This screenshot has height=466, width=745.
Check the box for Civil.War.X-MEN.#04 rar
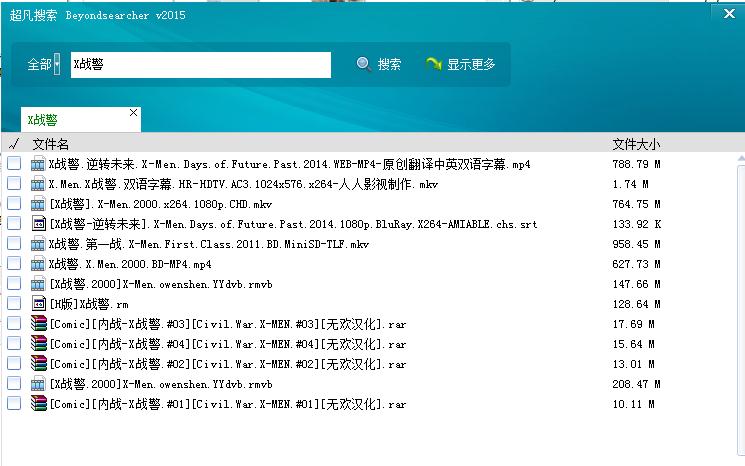pos(14,343)
